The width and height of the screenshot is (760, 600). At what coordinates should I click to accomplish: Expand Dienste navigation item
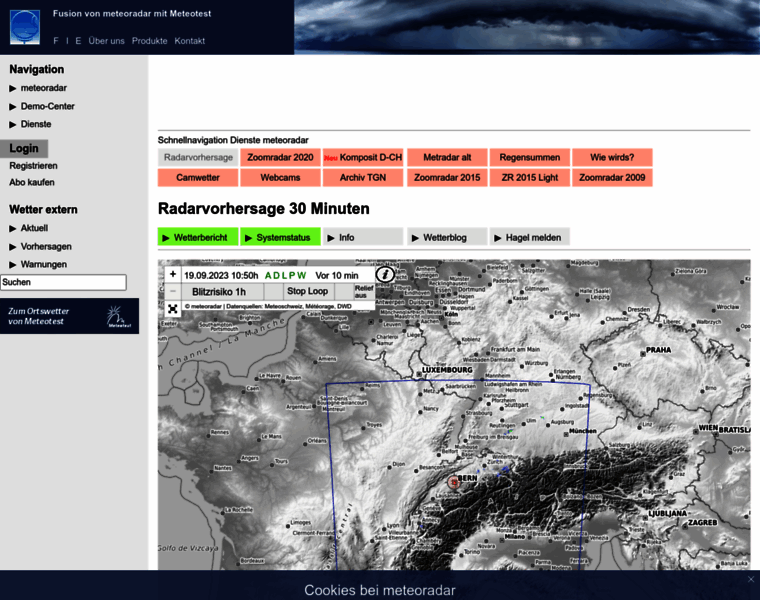coord(30,124)
